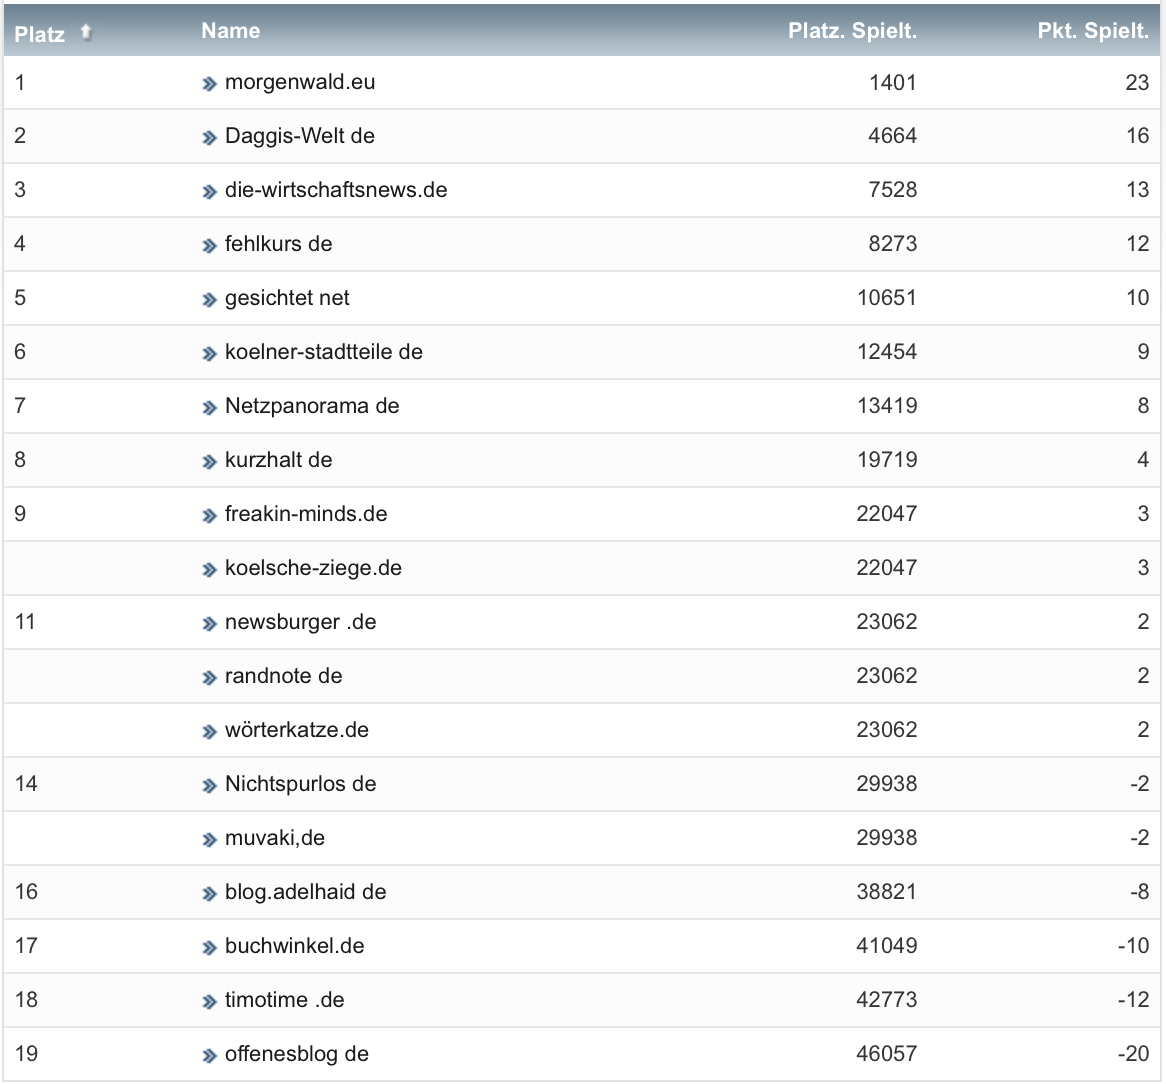Viewport: 1166px width, 1084px height.
Task: Open the die-wirtschaftsnews.de link
Action: (336, 190)
